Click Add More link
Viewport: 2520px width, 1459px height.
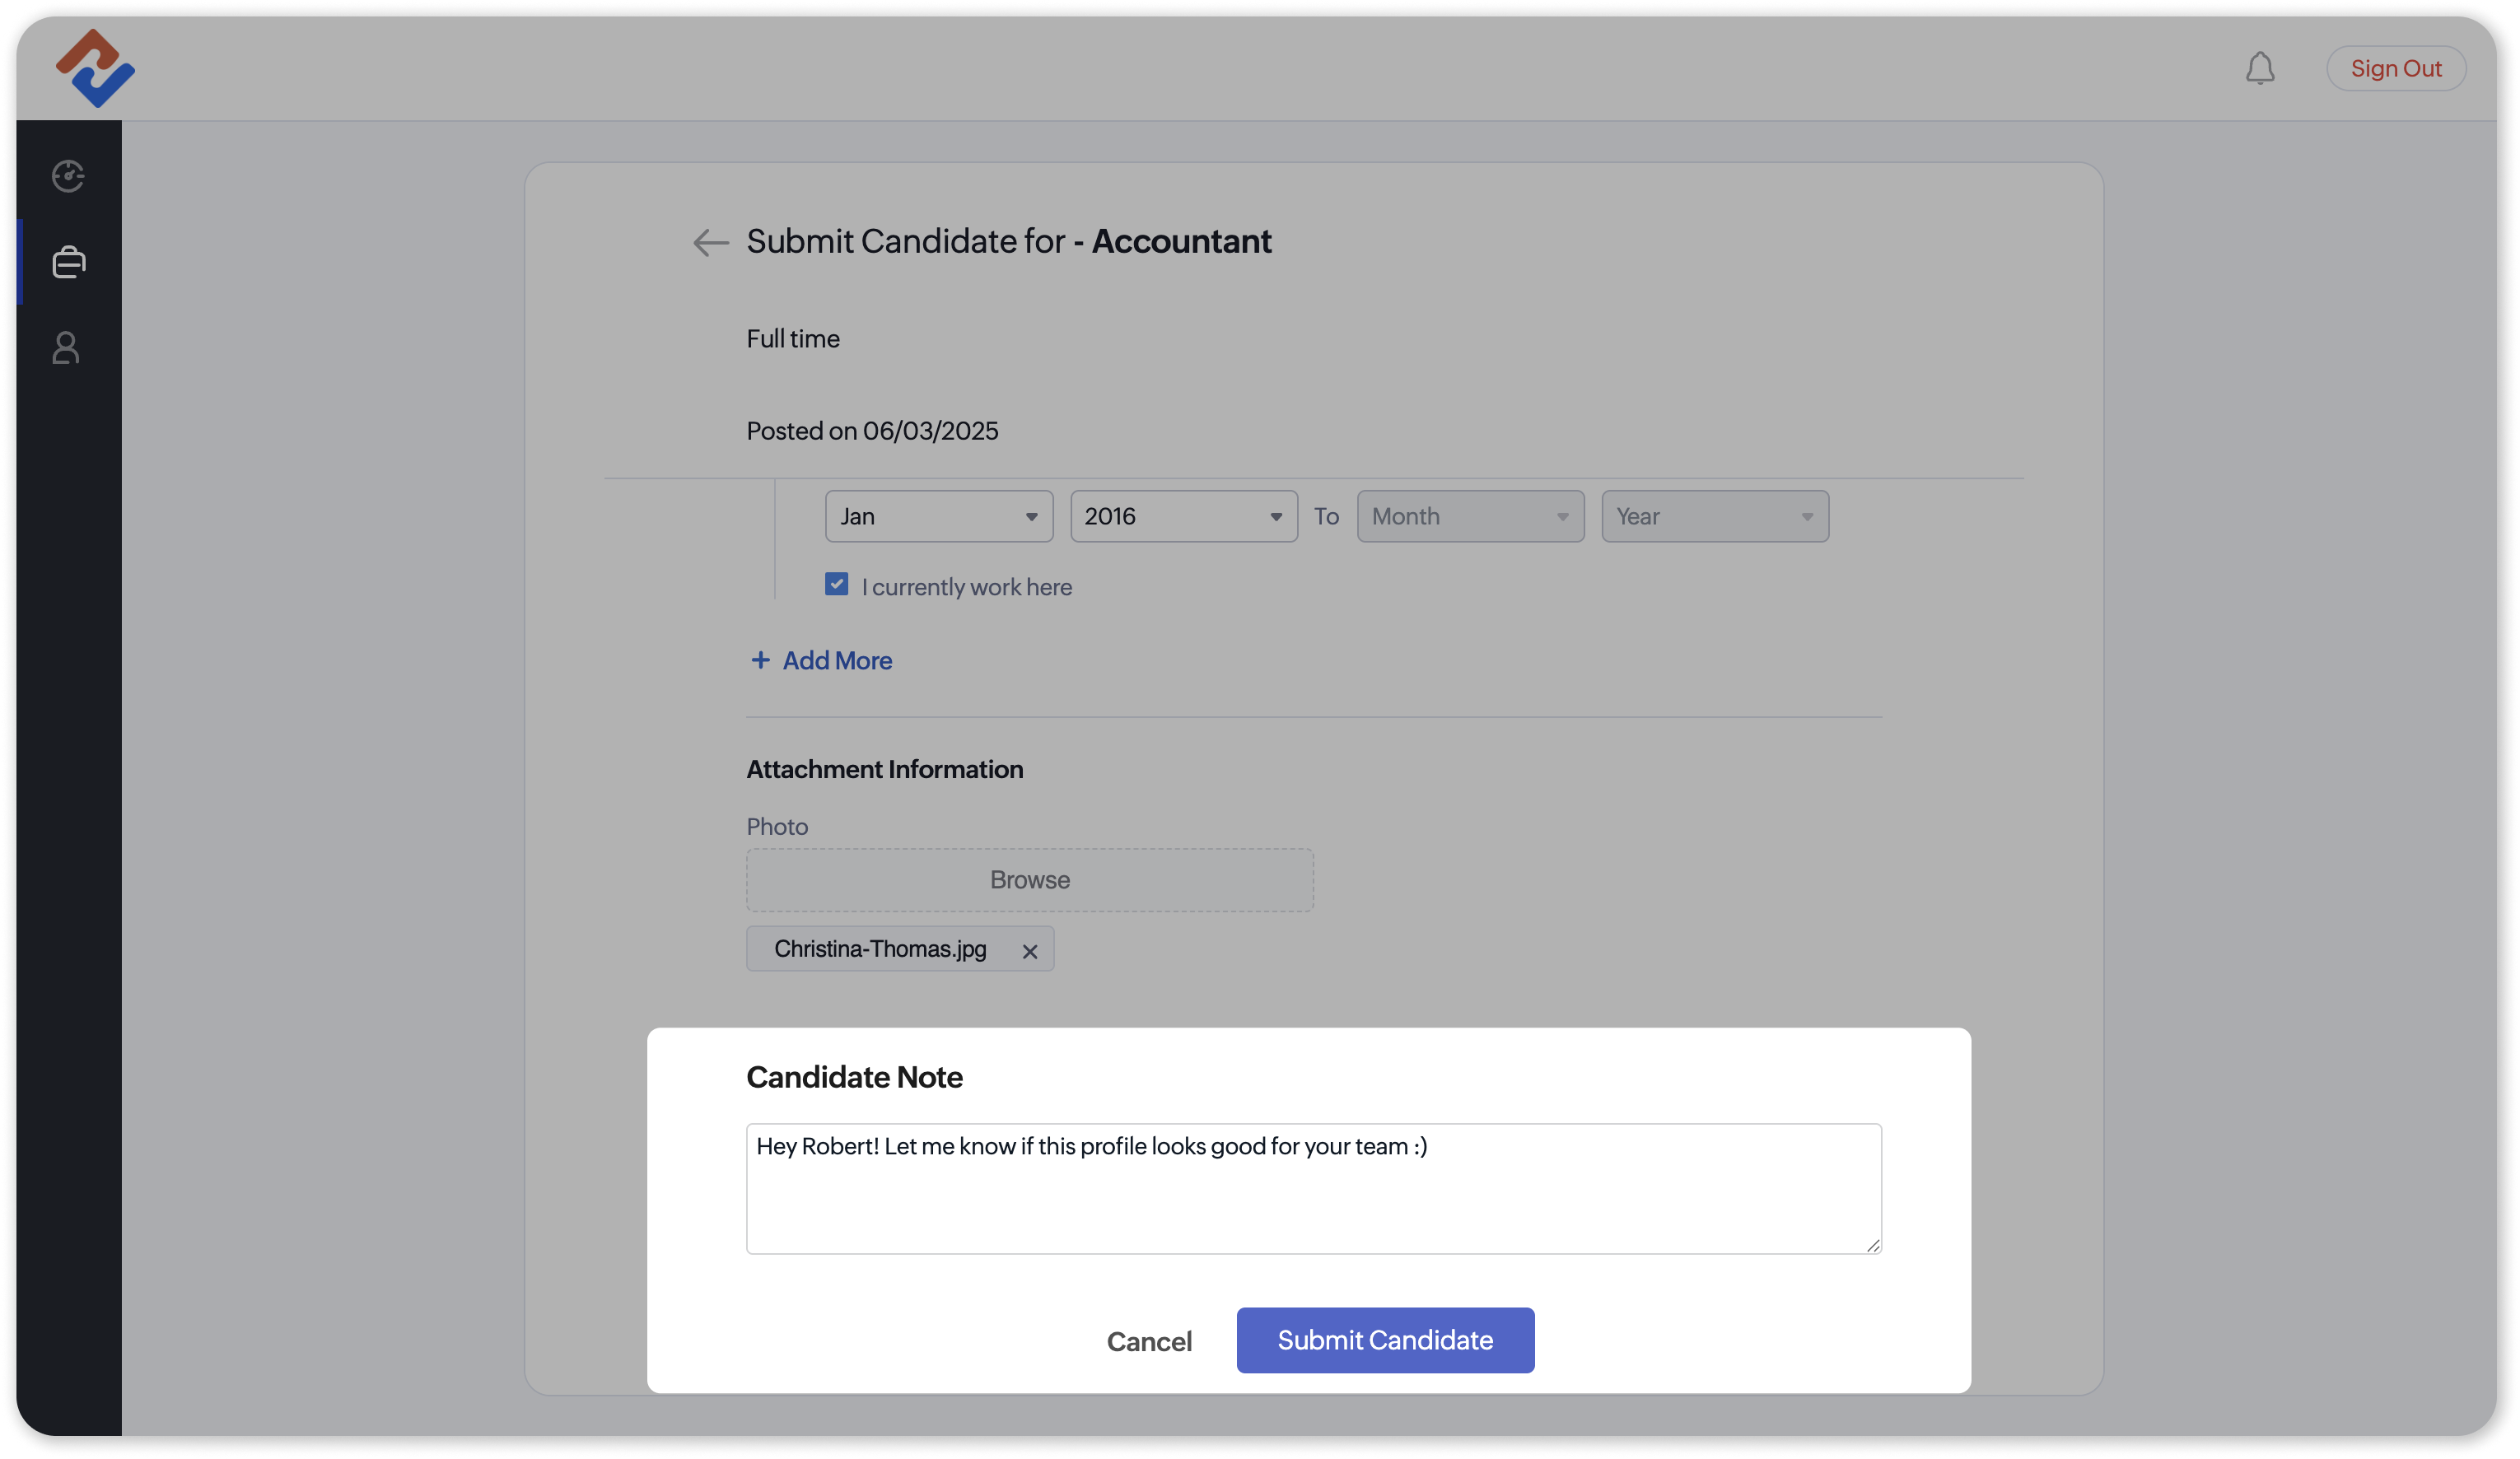837,660
